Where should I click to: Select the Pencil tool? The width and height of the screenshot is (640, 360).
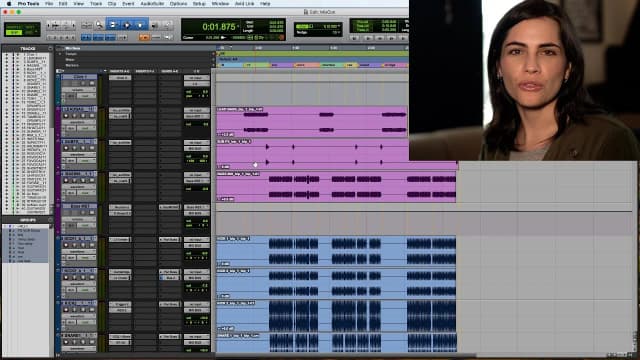167,25
